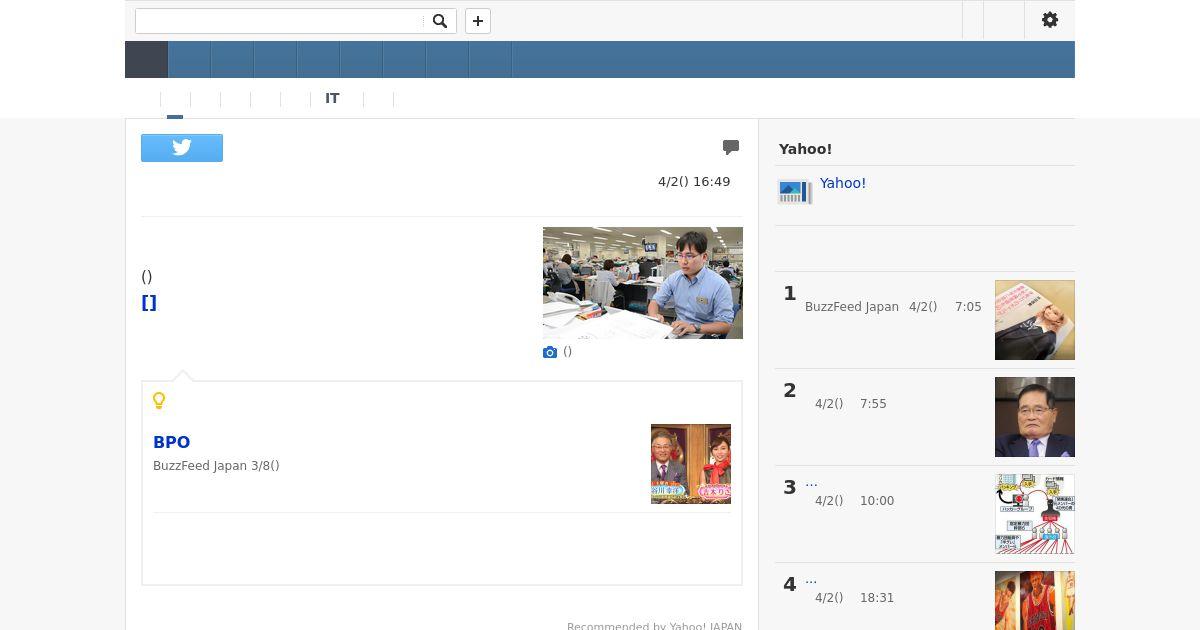
Task: Open ranking 1 thumbnail image
Action: click(x=1035, y=320)
